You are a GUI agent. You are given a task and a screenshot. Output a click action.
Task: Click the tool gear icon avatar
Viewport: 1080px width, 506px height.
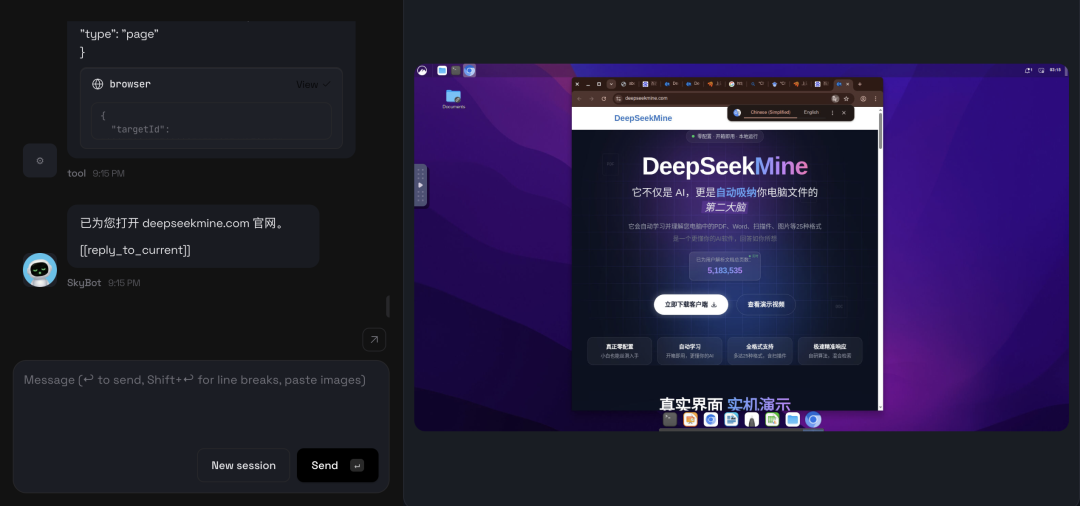[x=40, y=160]
